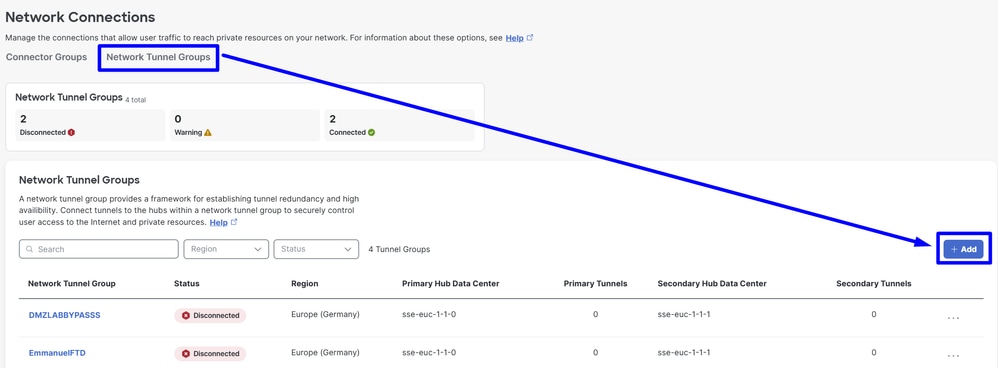
Task: Click the Add button
Action: [x=963, y=250]
